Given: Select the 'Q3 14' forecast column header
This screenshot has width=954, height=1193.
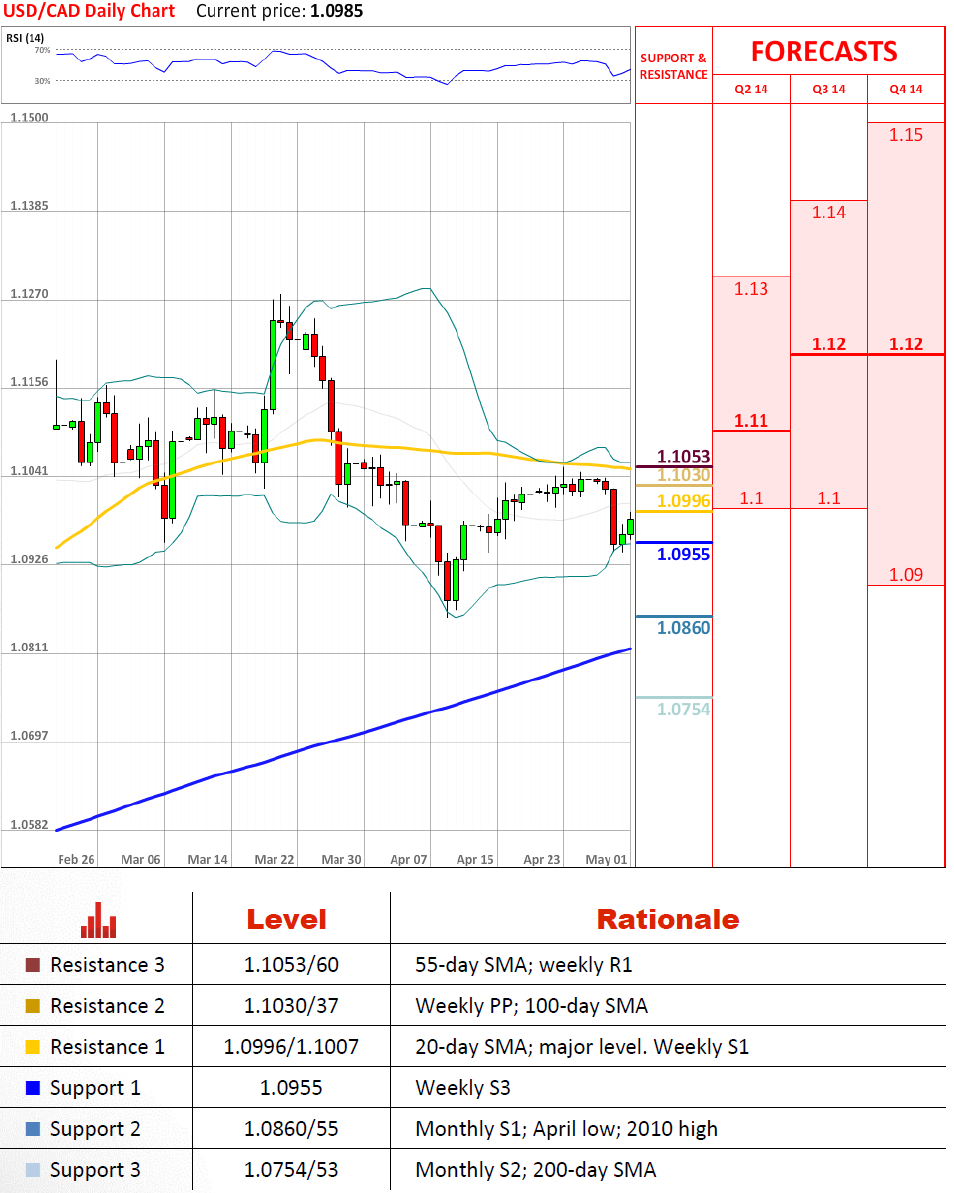Looking at the screenshot, I should pos(828,89).
